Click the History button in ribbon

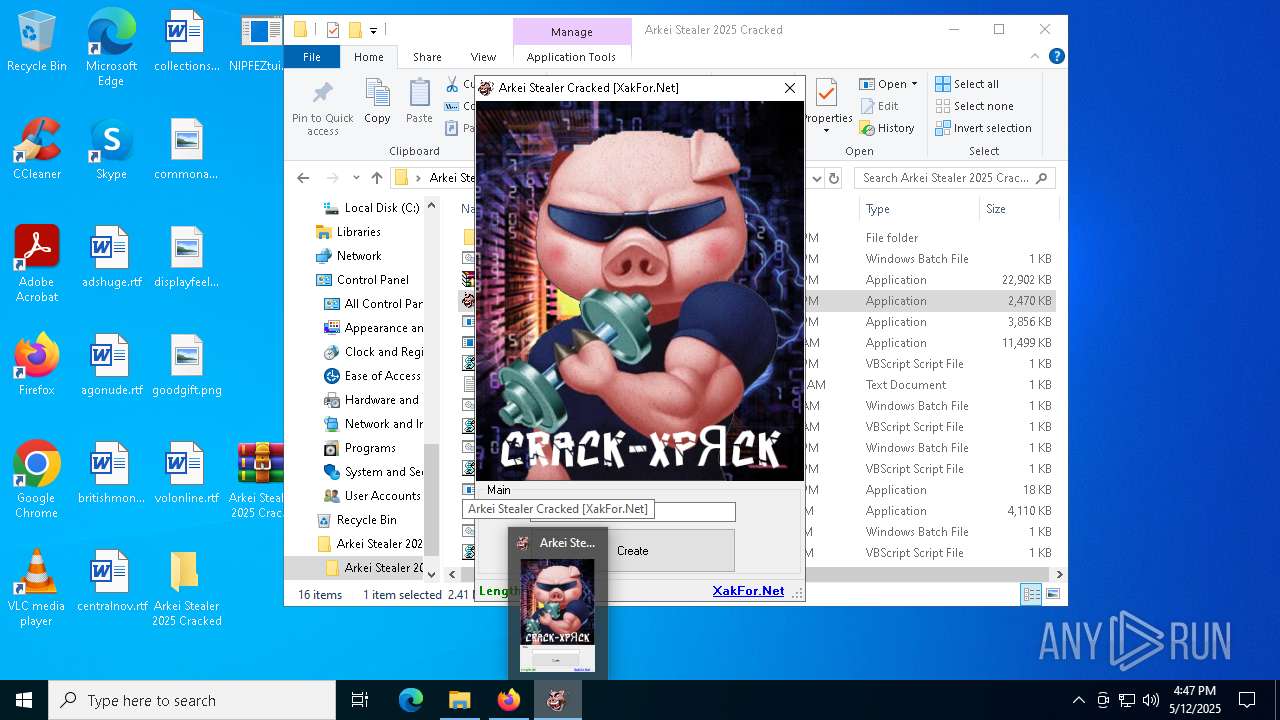pyautogui.click(x=887, y=128)
